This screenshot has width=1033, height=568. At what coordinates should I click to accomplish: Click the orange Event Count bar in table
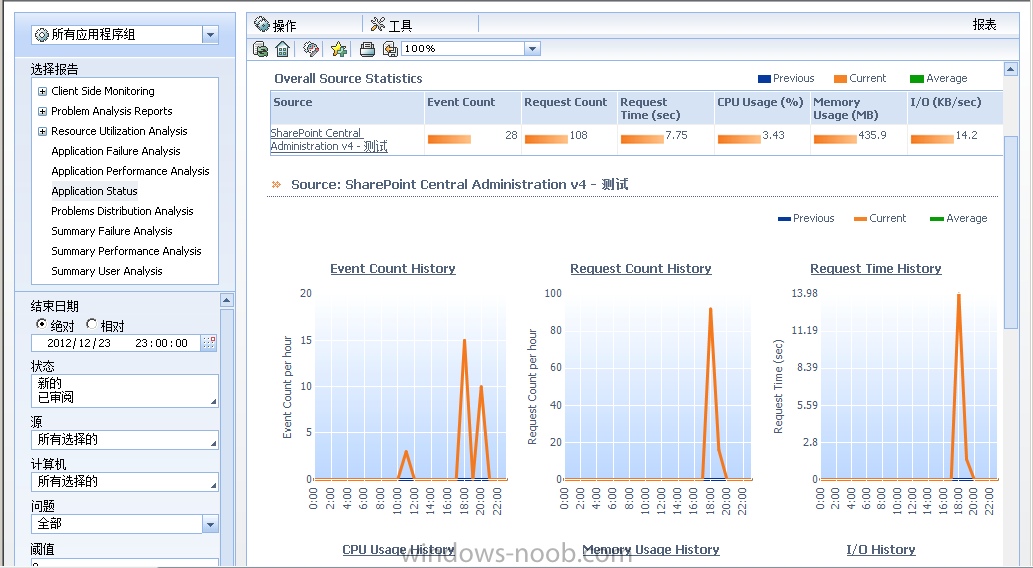tap(449, 139)
